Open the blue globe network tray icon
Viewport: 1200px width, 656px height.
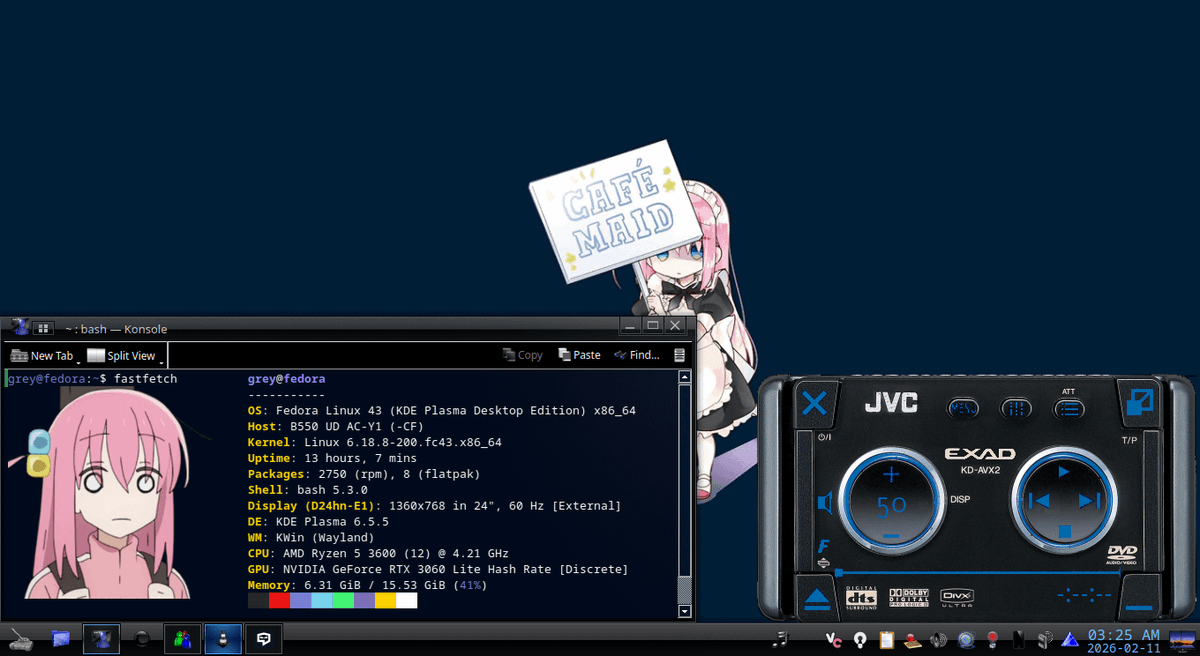(x=966, y=639)
